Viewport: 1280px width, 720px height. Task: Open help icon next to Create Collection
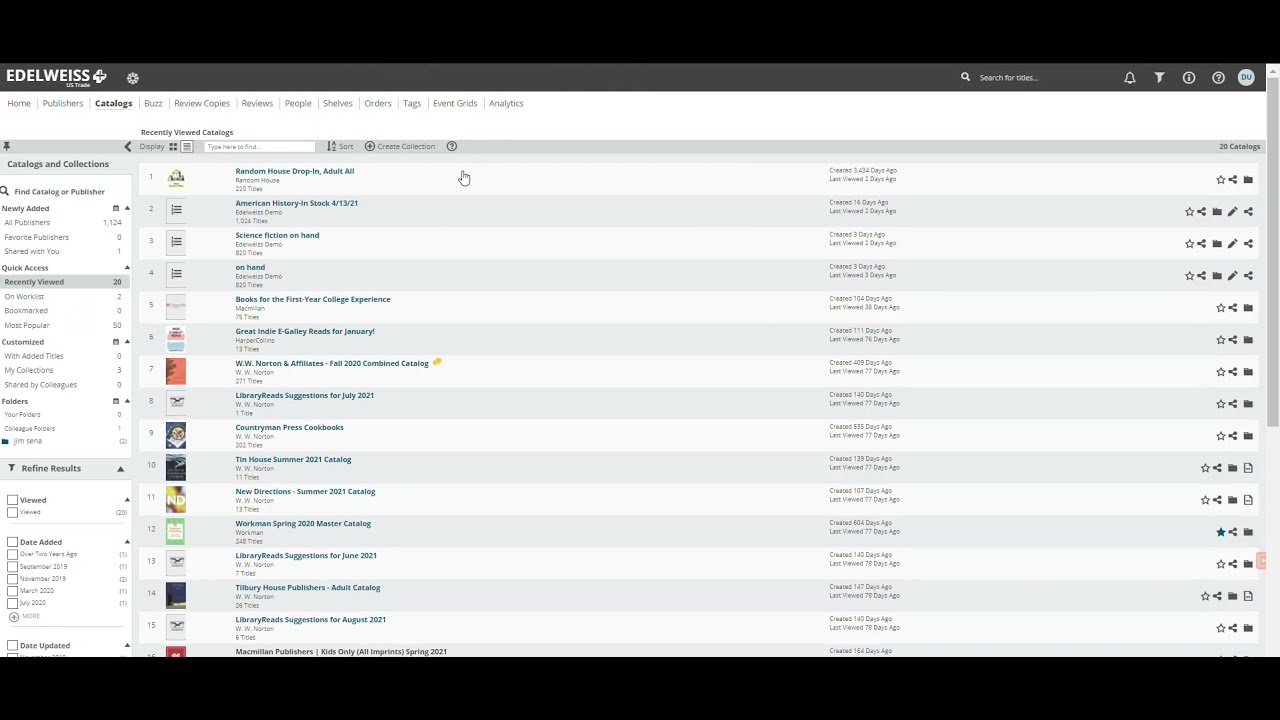click(x=451, y=147)
